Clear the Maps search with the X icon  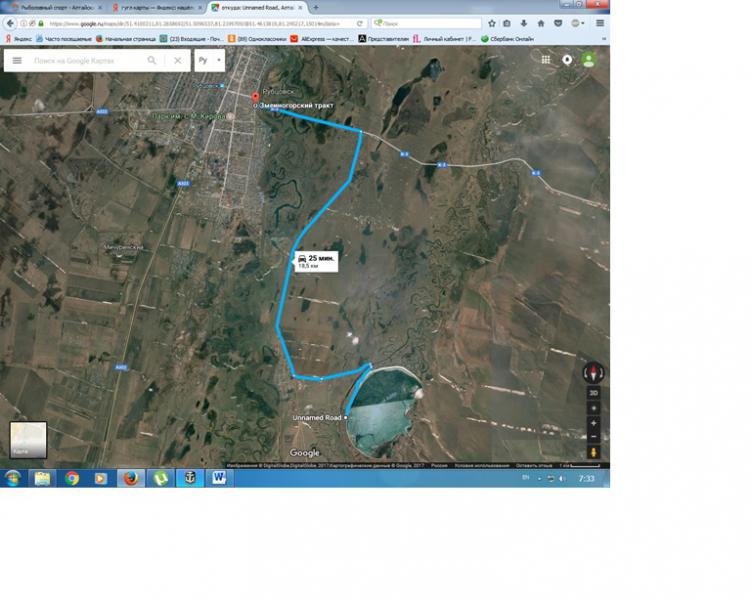178,60
